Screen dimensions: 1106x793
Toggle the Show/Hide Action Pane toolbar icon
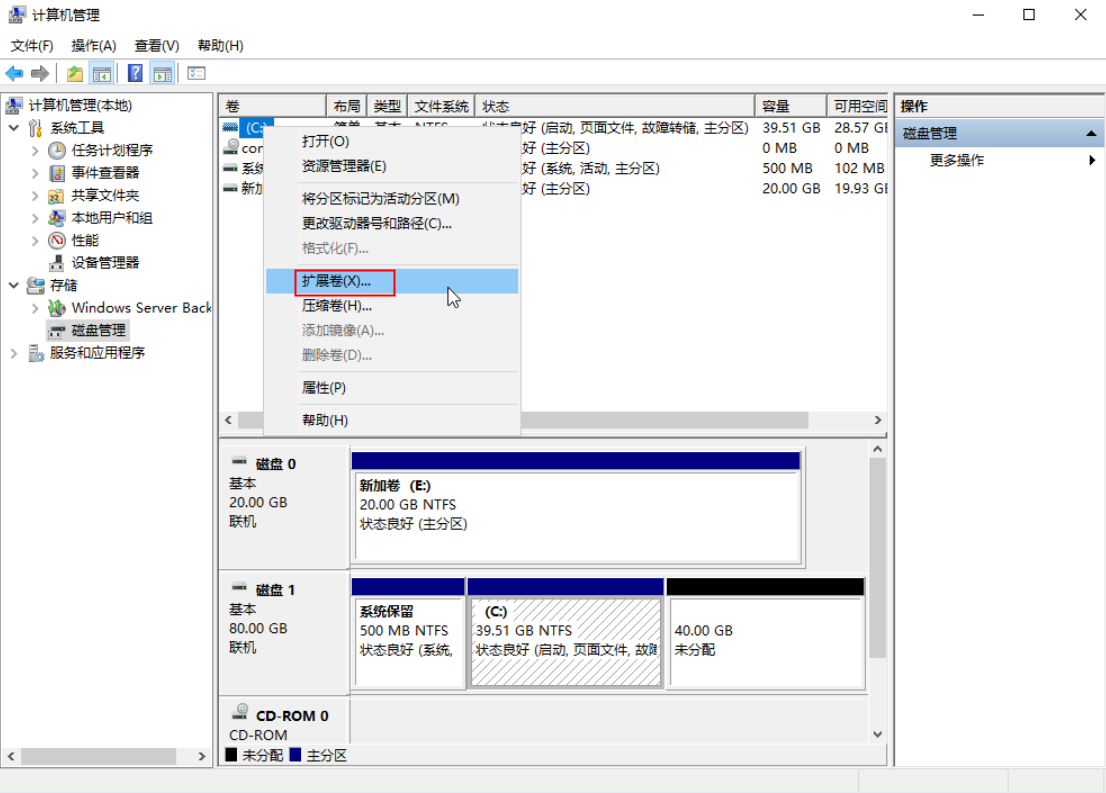point(162,73)
